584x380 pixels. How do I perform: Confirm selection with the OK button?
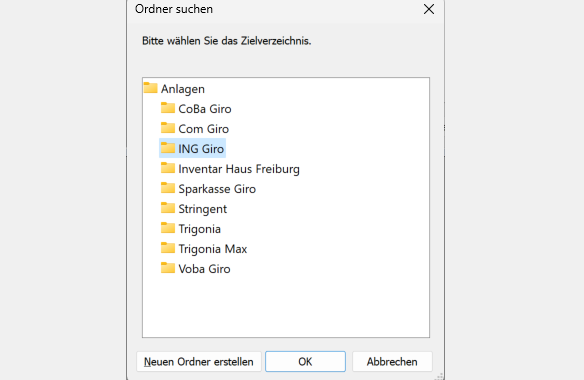pos(305,361)
